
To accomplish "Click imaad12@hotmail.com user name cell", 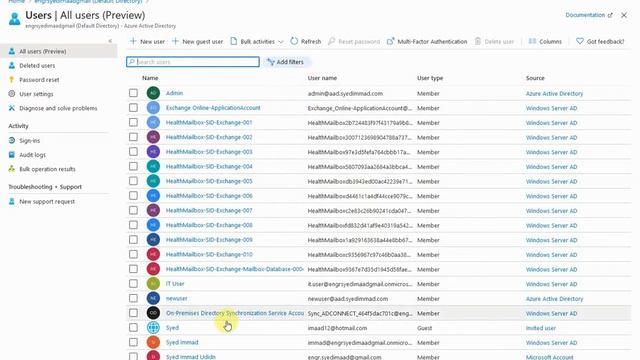I will pyautogui.click(x=337, y=328).
